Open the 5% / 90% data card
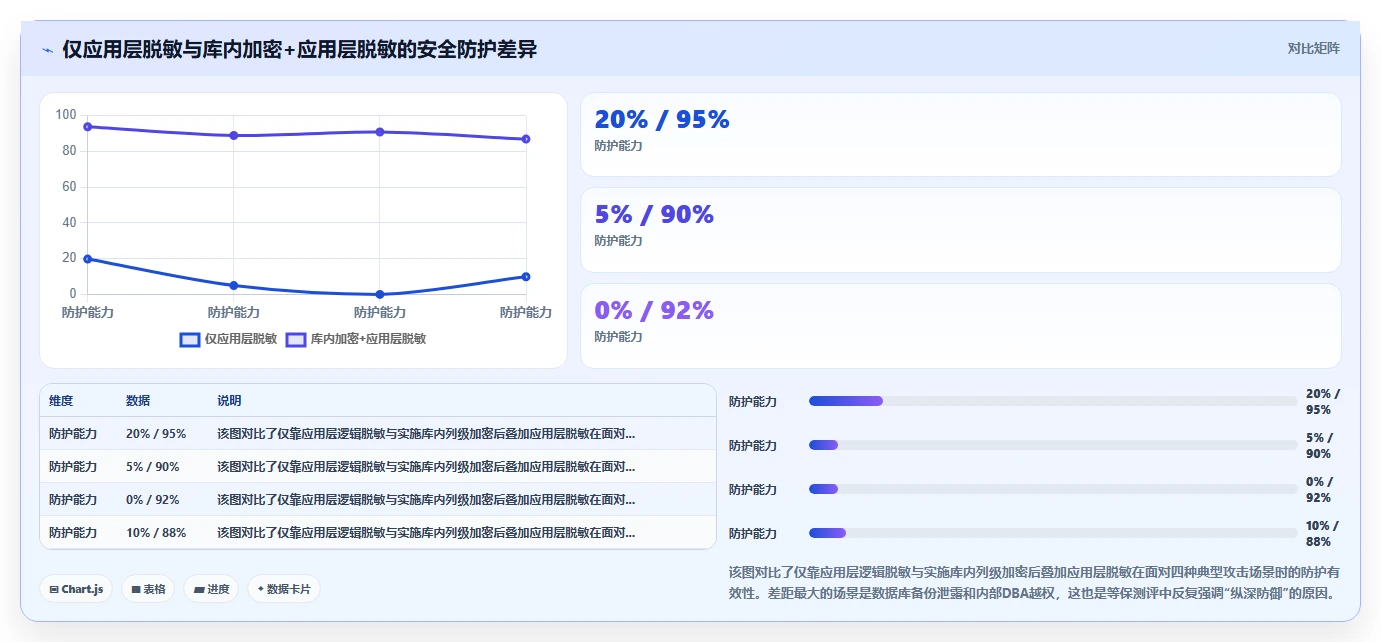This screenshot has width=1381, height=642. coord(960,230)
